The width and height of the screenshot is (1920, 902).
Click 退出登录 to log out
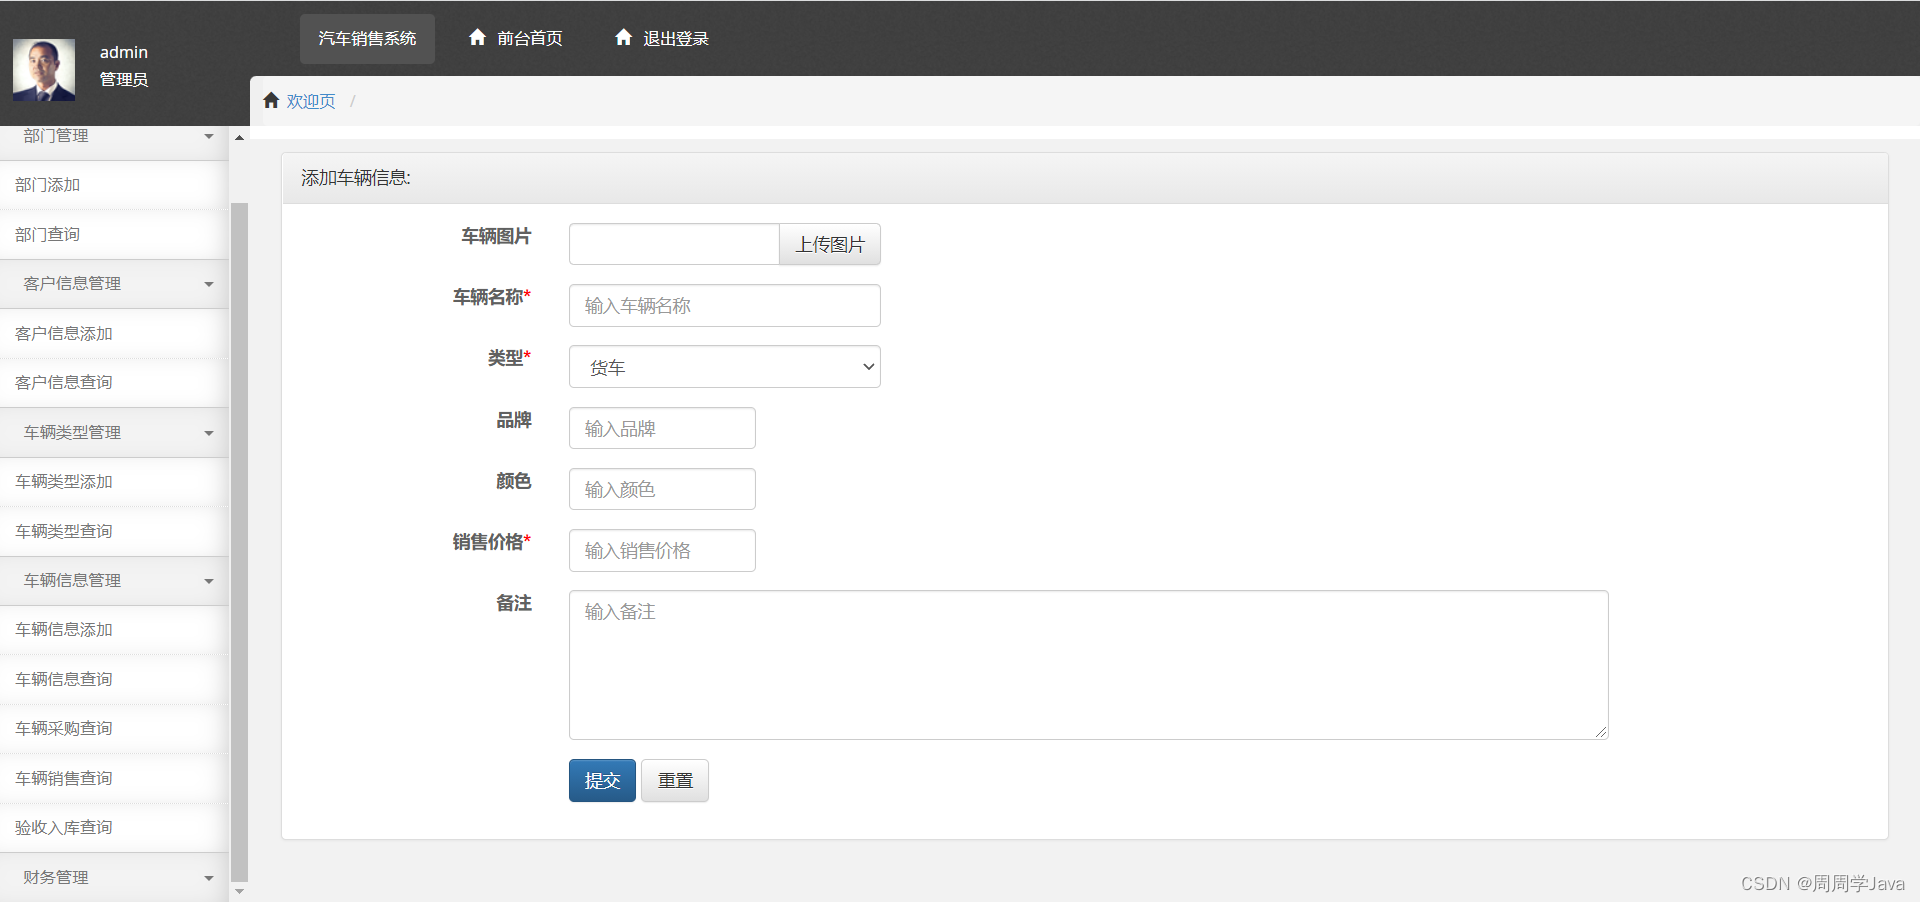pos(675,38)
